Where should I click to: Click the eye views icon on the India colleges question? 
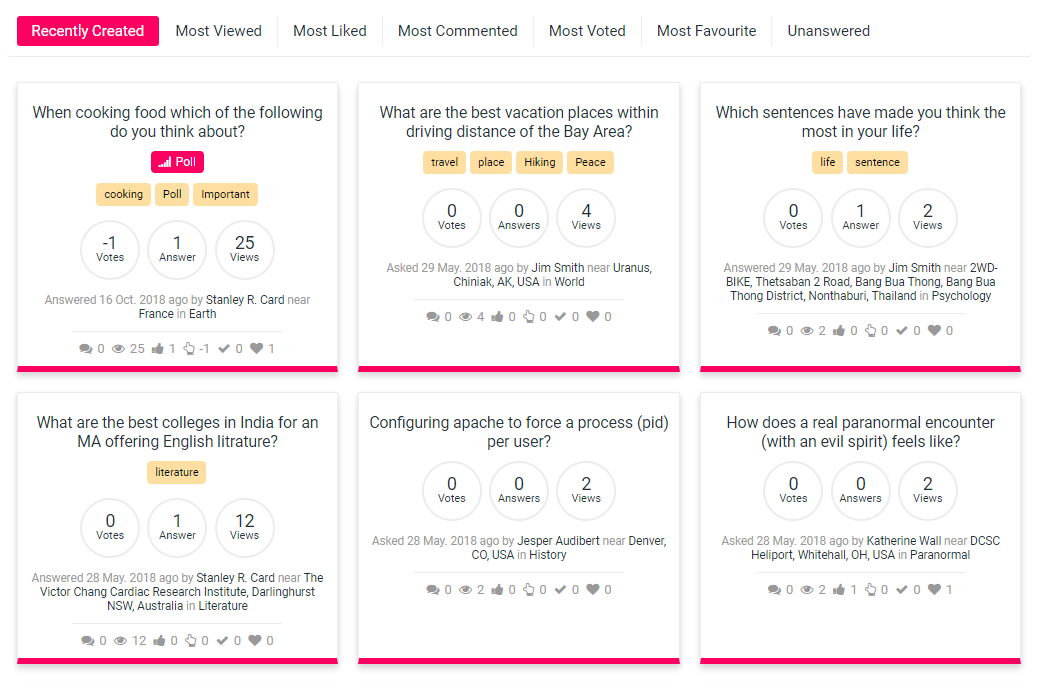(120, 641)
